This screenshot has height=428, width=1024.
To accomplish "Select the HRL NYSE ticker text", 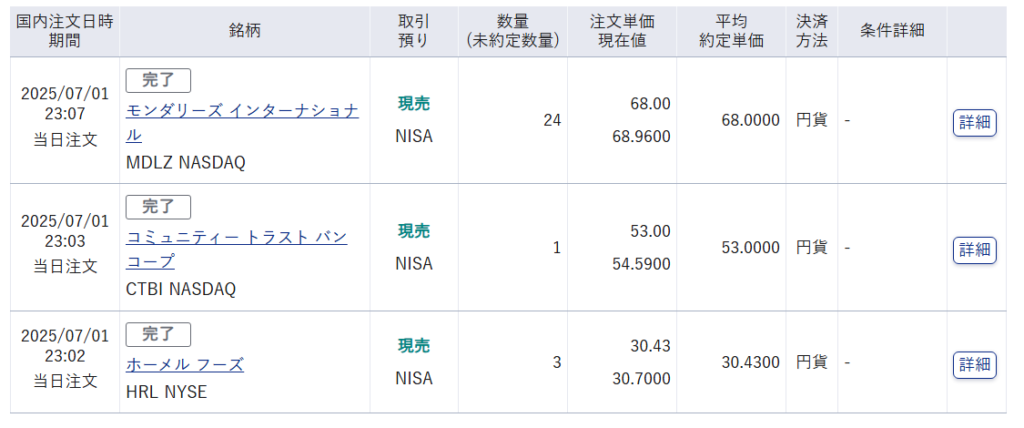I will tap(166, 391).
